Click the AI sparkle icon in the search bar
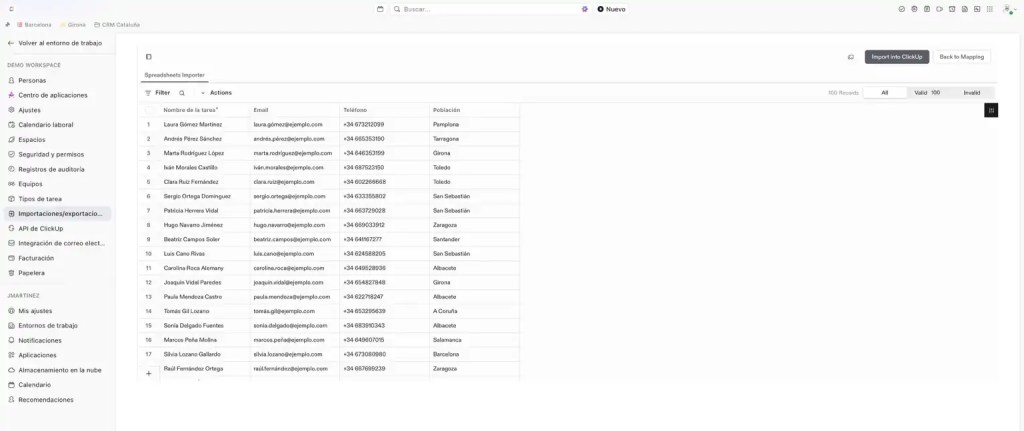 coord(584,9)
